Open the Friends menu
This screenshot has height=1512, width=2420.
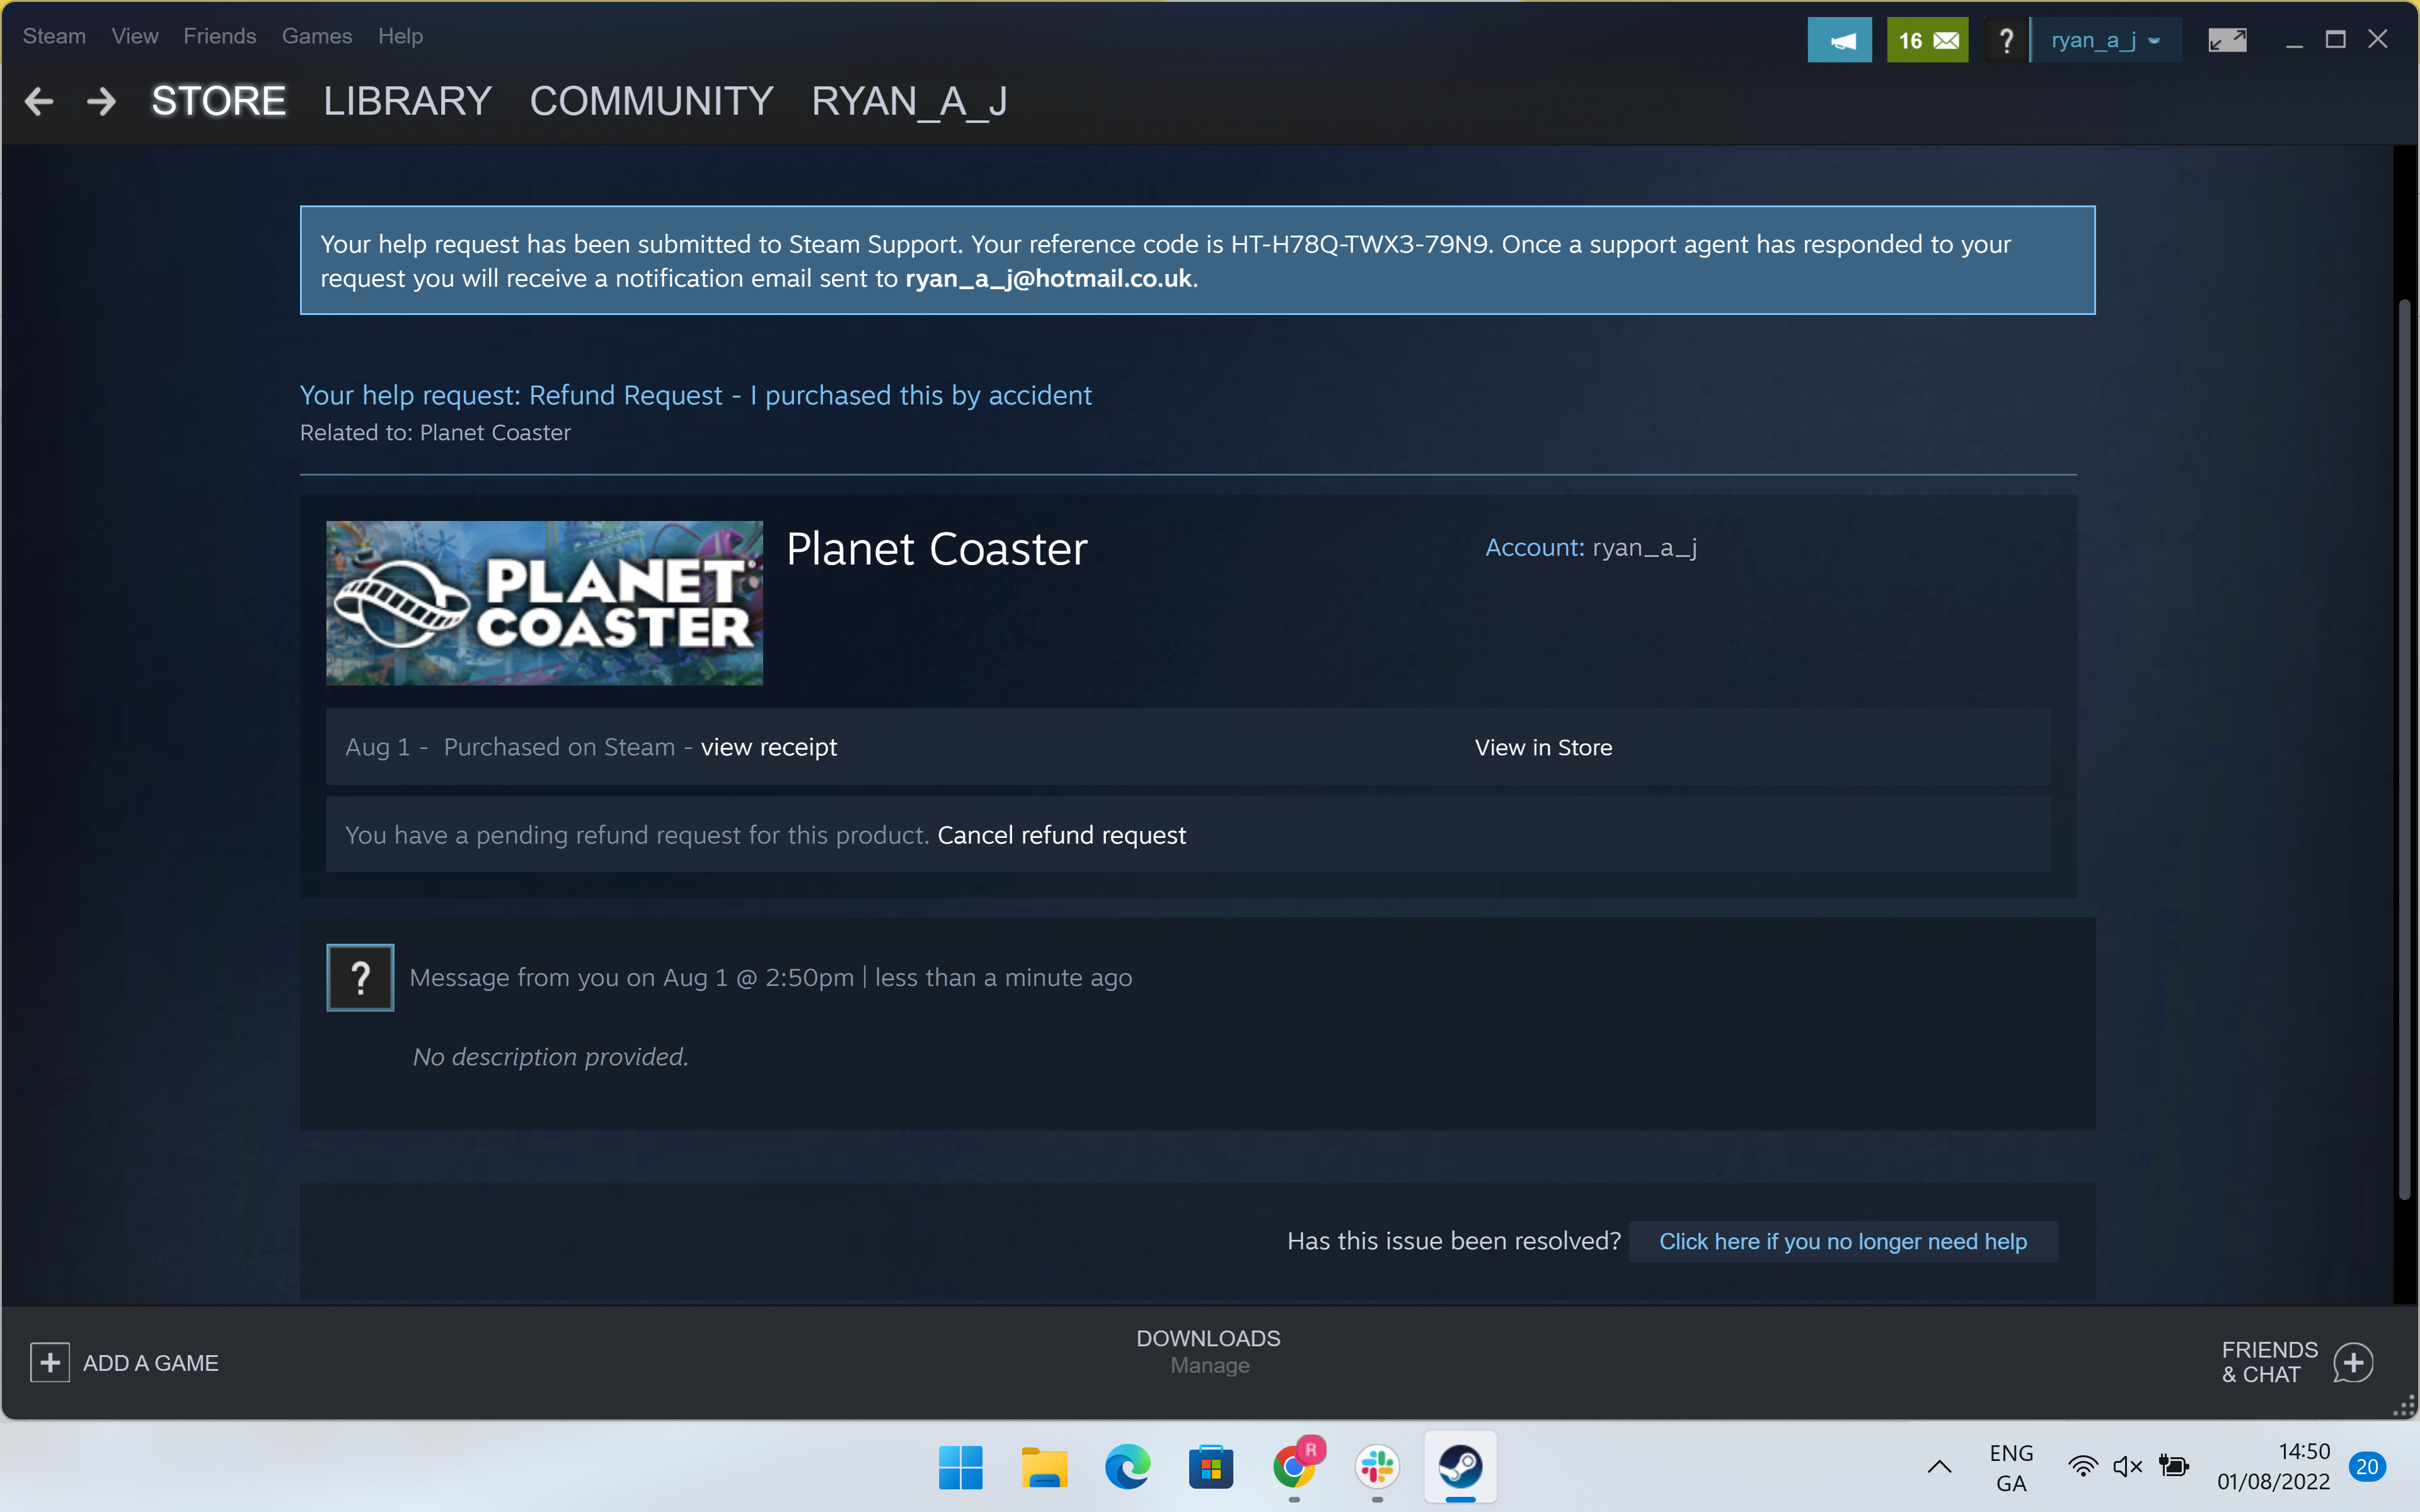(x=220, y=36)
